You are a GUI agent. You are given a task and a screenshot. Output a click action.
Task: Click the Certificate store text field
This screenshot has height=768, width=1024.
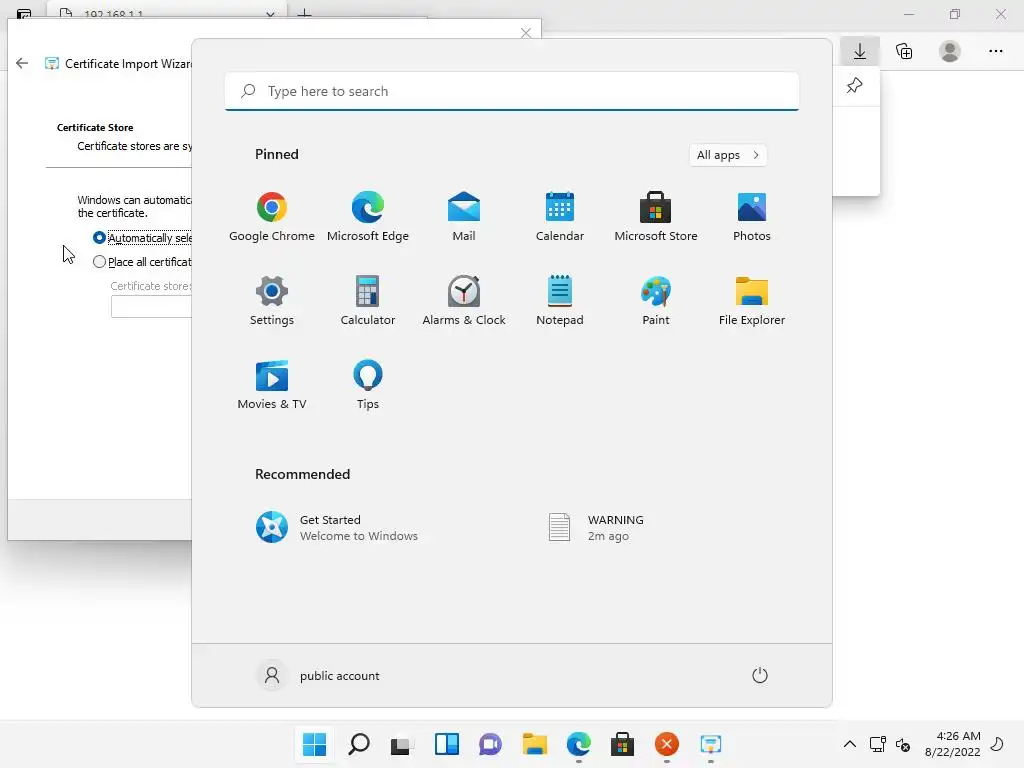pyautogui.click(x=152, y=306)
